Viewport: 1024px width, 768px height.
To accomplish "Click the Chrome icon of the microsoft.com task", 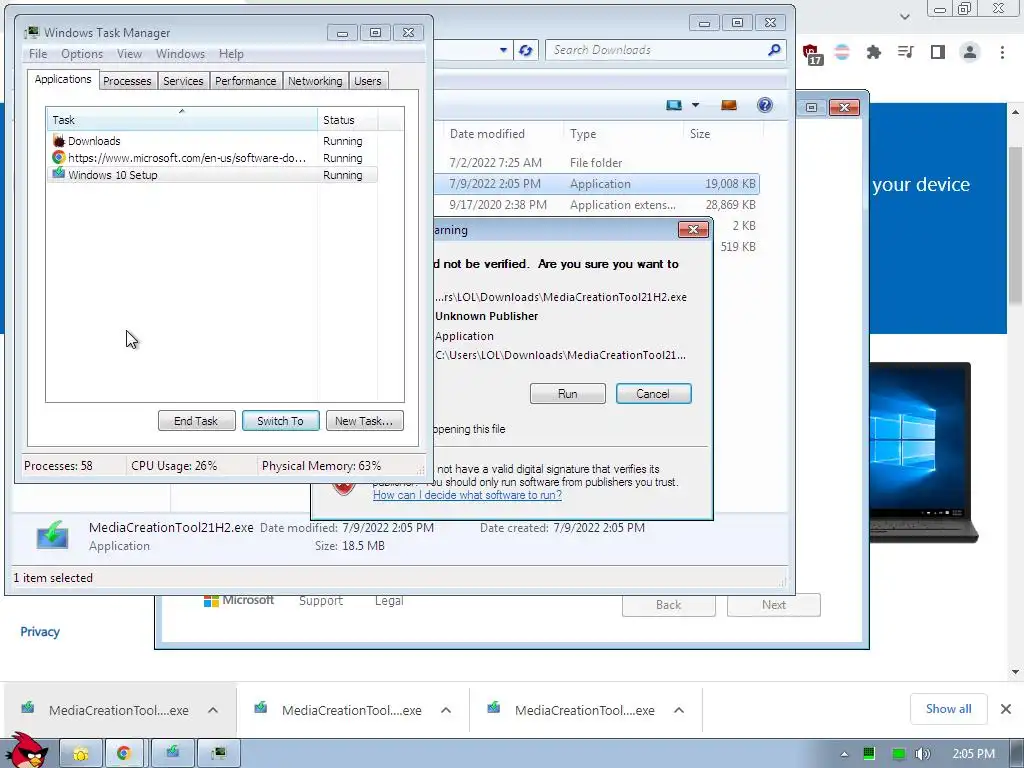I will (x=59, y=157).
